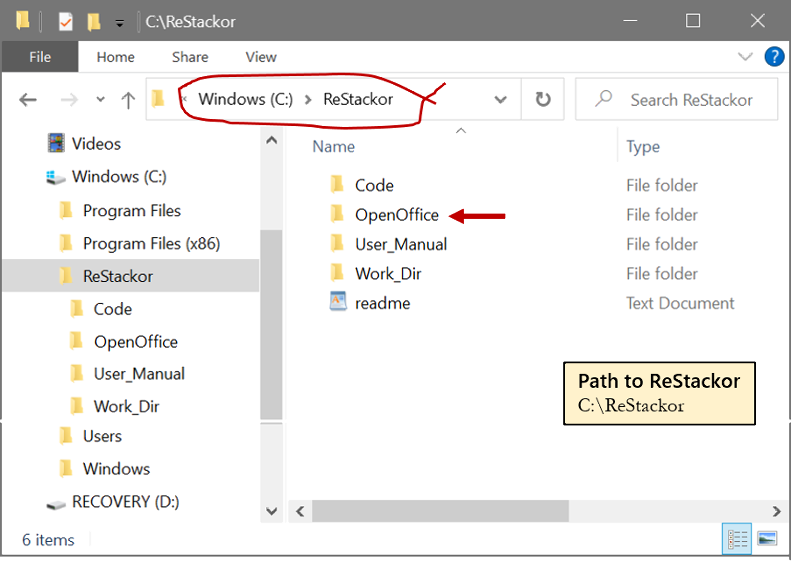Click the Search ReStackor field
The image size is (791, 562).
[x=676, y=99]
